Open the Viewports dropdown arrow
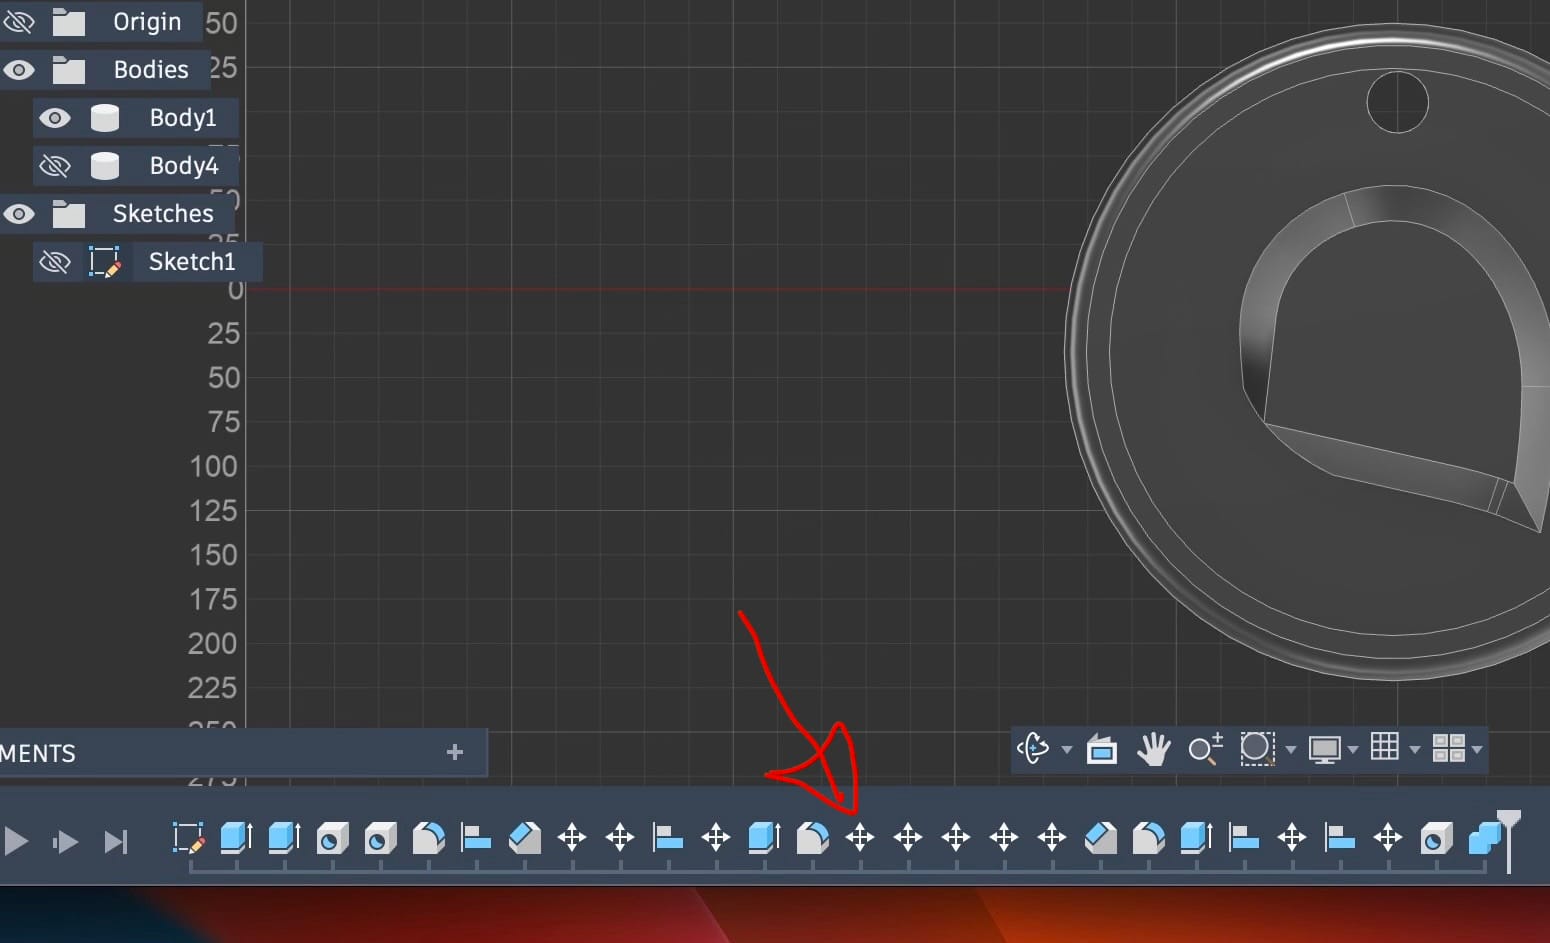Viewport: 1550px width, 943px height. pyautogui.click(x=1477, y=749)
